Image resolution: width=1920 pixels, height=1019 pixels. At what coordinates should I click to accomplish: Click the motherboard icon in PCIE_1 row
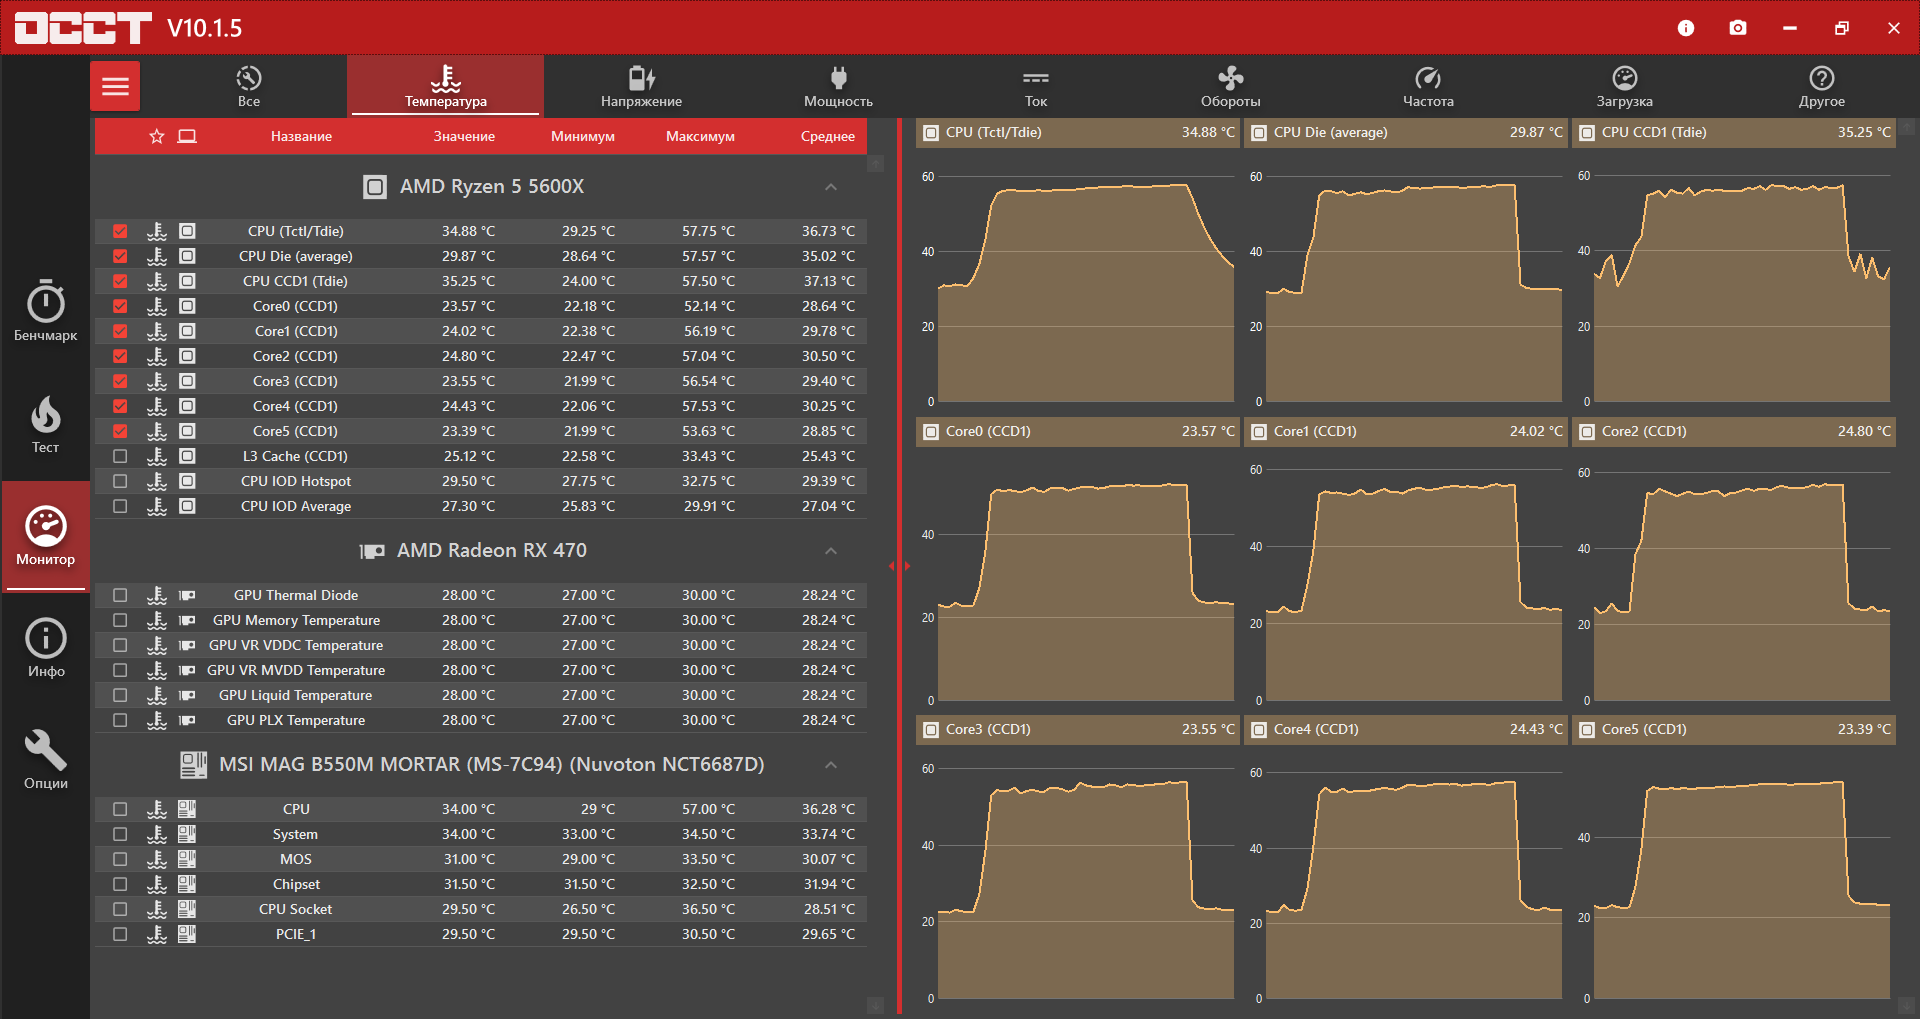[187, 934]
